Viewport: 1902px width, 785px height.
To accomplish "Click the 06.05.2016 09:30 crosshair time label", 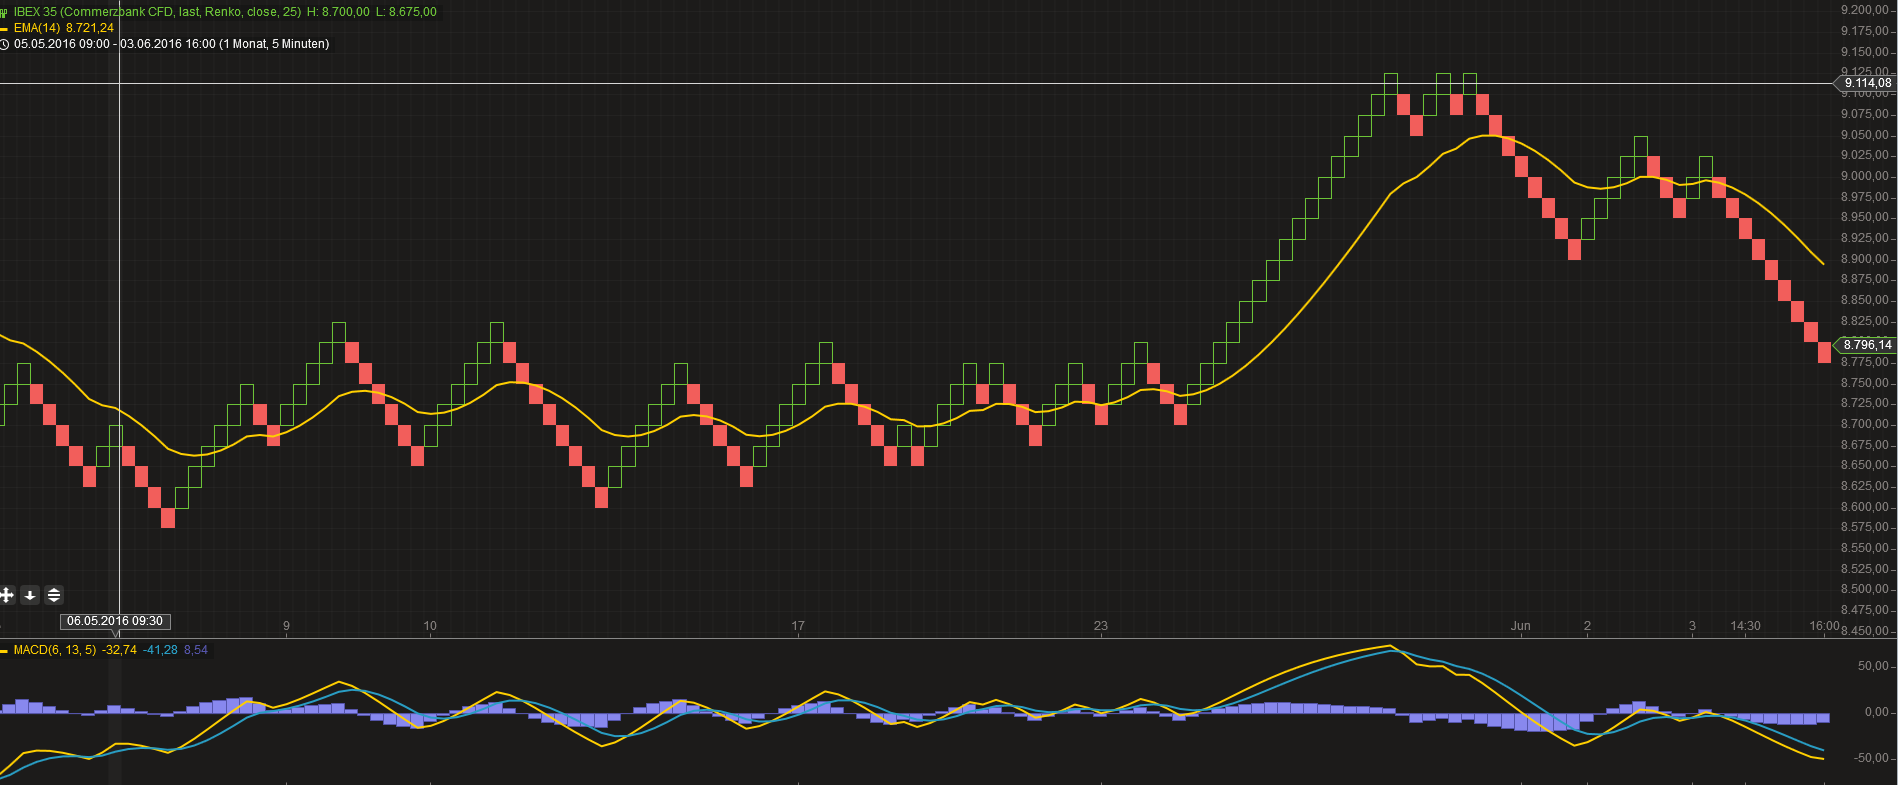I will click(x=115, y=621).
